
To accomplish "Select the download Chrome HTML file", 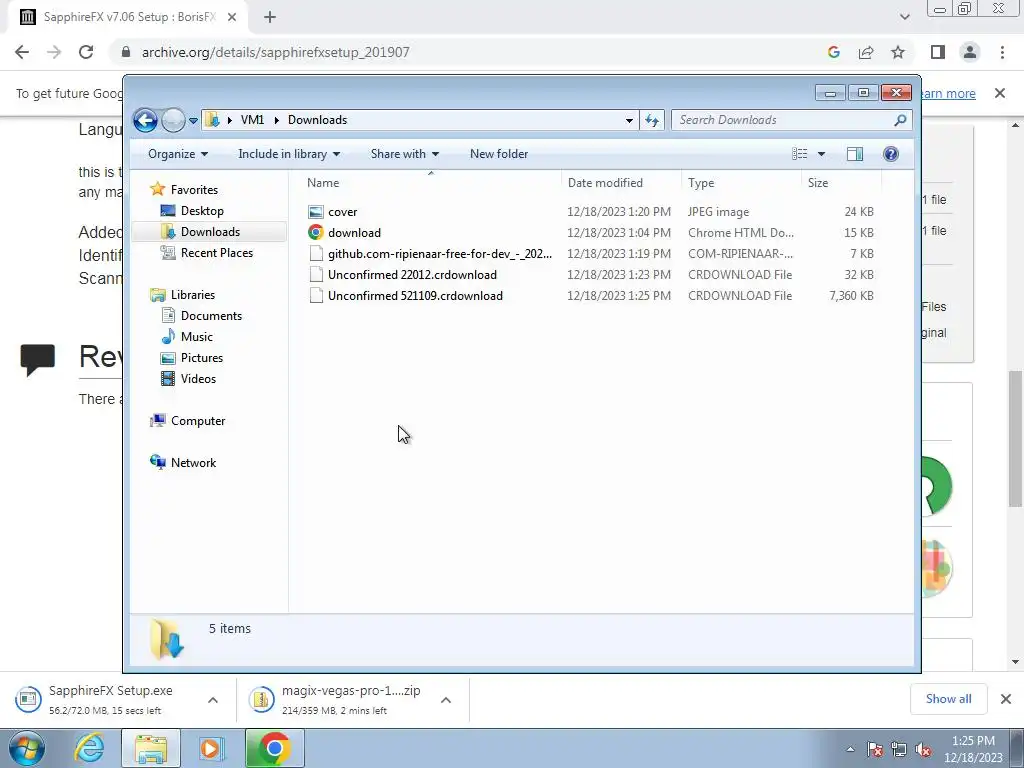I will (590, 232).
